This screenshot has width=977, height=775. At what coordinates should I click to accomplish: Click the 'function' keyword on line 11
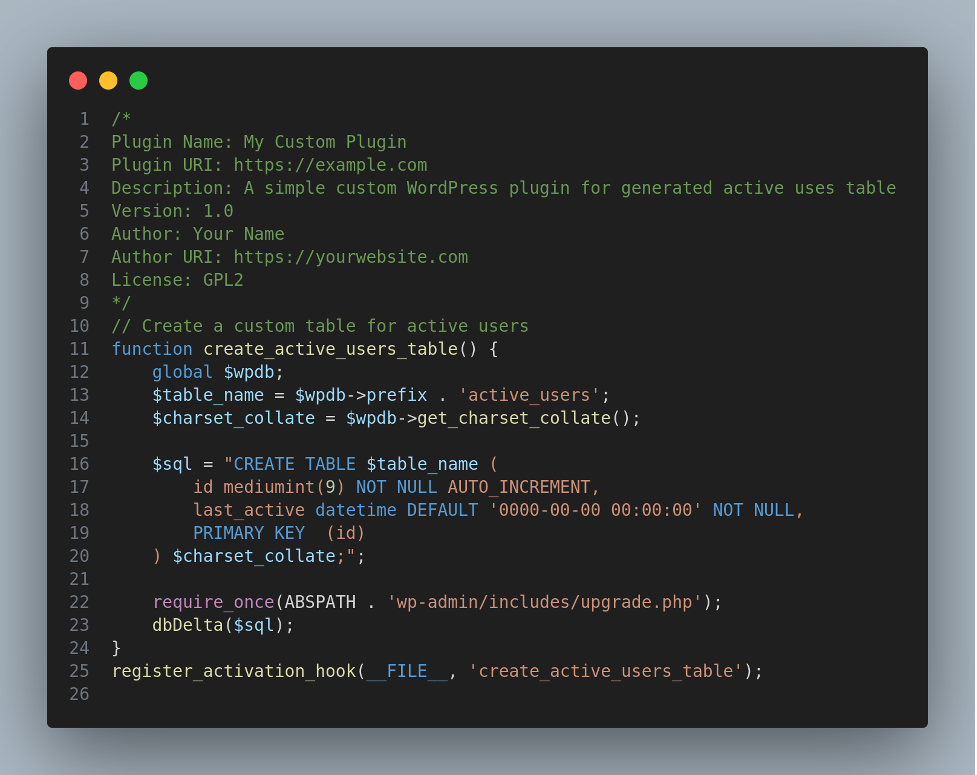(x=152, y=349)
